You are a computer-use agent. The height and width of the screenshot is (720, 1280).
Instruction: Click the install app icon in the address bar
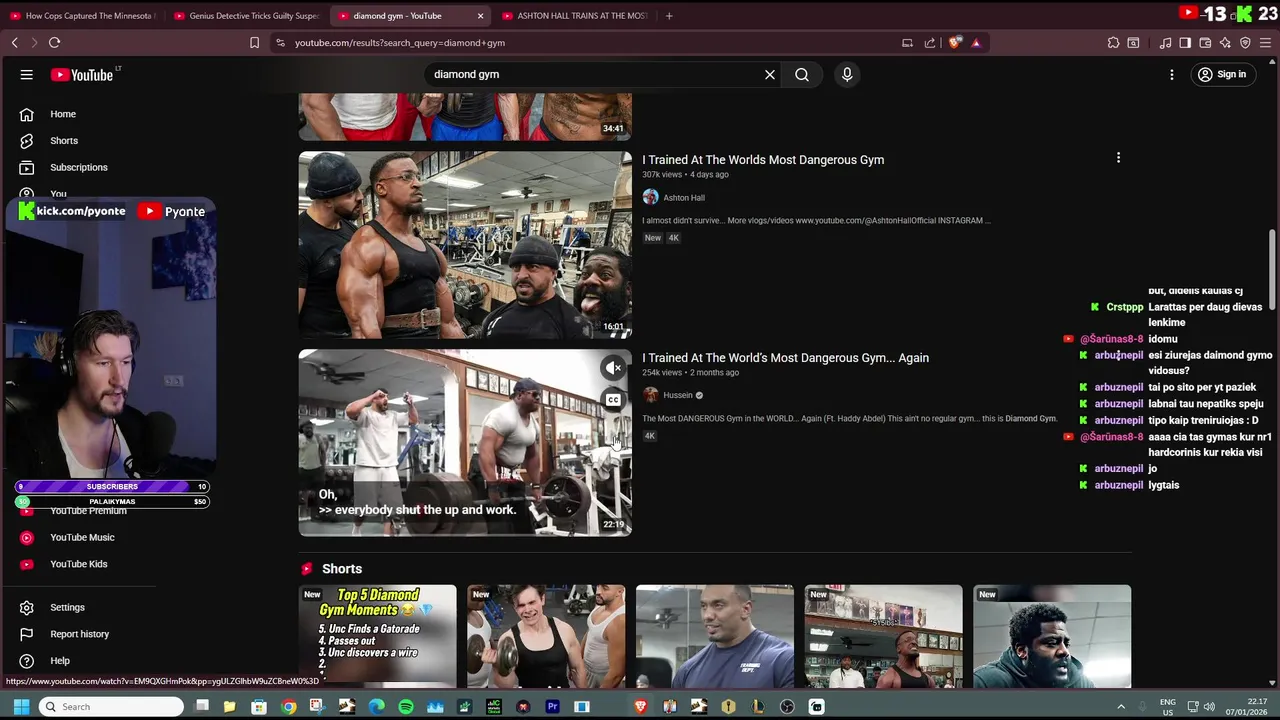pyautogui.click(x=907, y=43)
